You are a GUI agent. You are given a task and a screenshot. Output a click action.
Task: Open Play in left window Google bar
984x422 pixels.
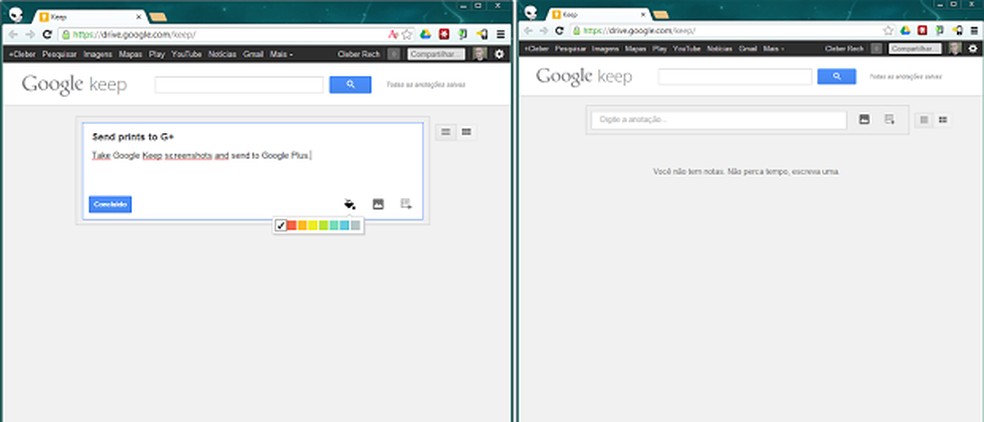[x=157, y=55]
